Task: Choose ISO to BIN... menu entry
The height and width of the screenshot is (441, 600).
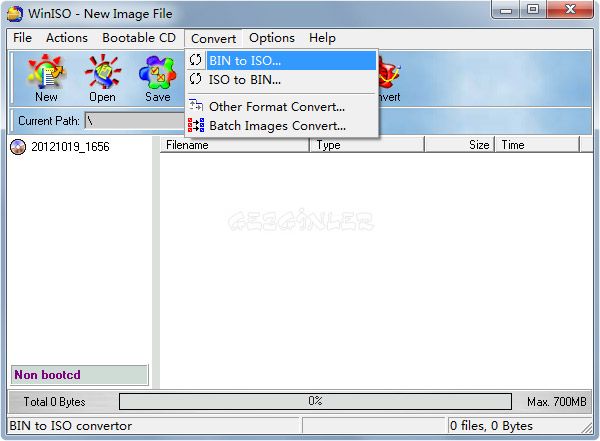Action: pyautogui.click(x=282, y=80)
